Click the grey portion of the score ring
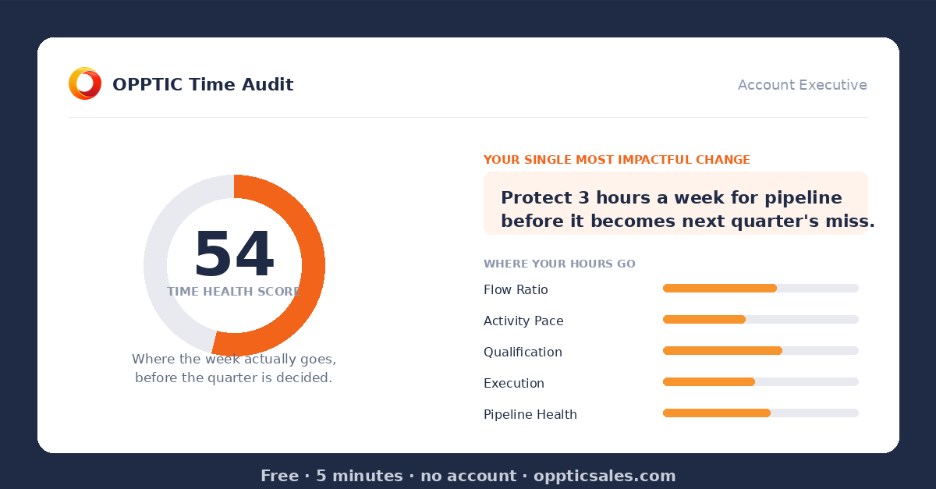This screenshot has height=489, width=936. [x=156, y=263]
